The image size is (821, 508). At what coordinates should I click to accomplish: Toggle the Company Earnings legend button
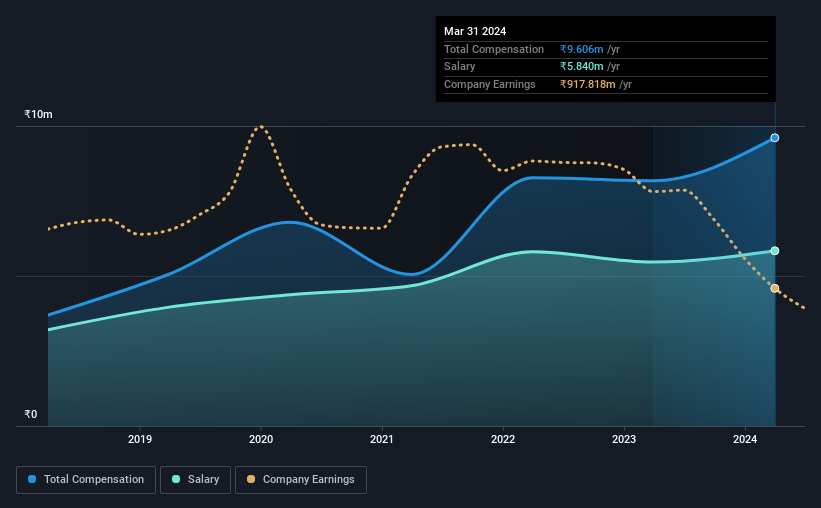point(301,480)
